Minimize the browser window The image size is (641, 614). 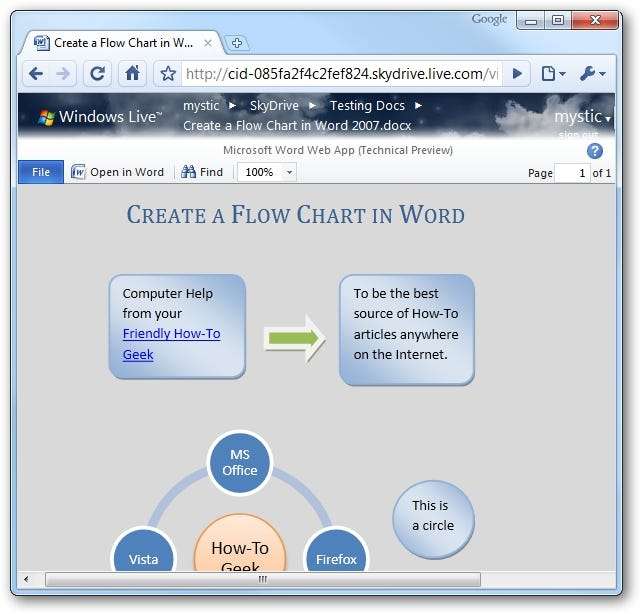531,20
